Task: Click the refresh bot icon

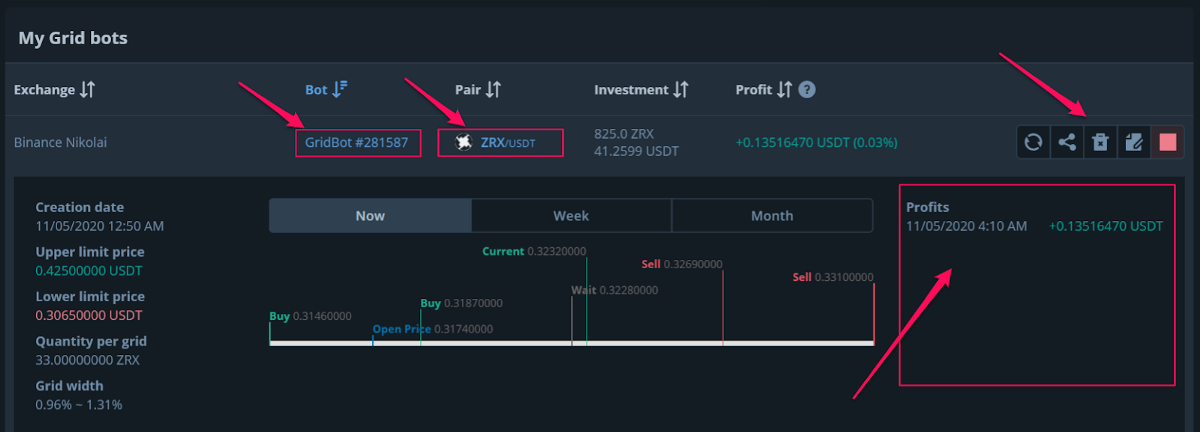Action: pos(1034,142)
